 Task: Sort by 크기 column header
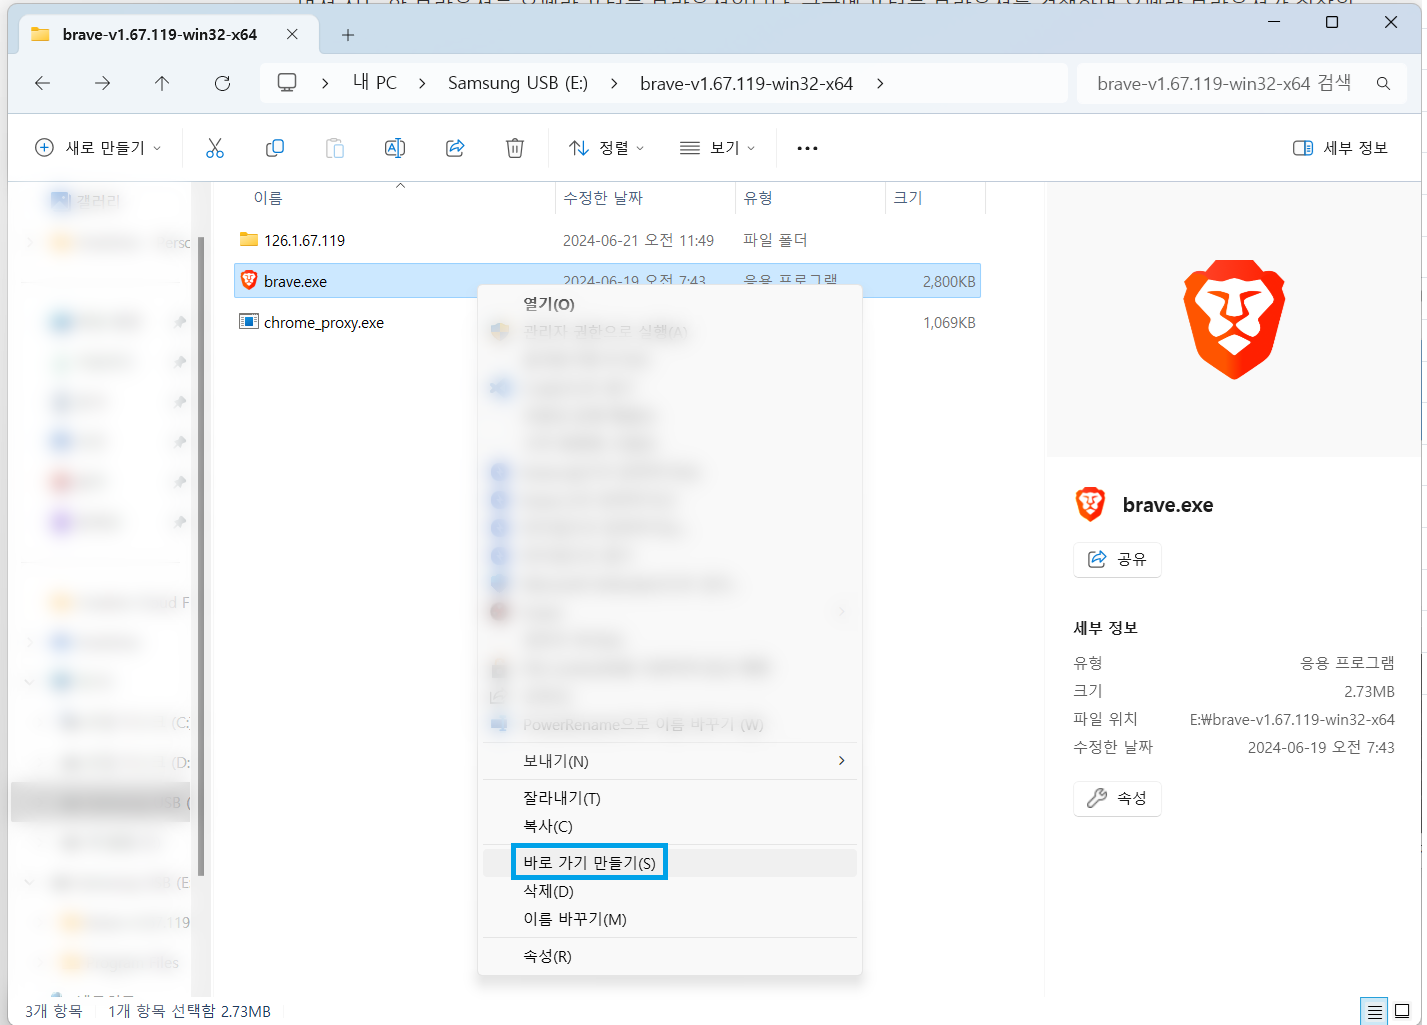coord(935,198)
